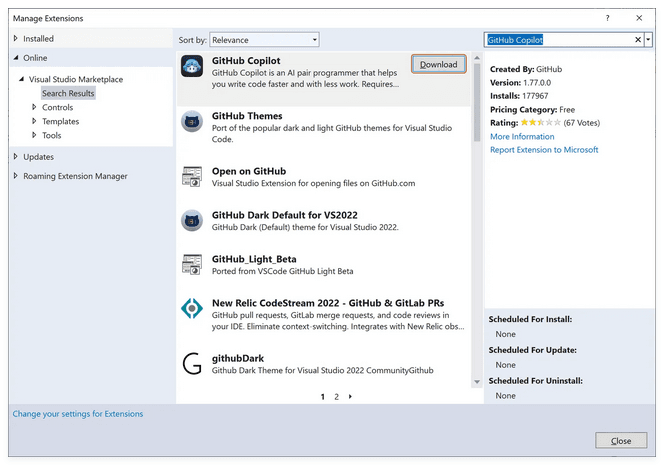The width and height of the screenshot is (664, 466).
Task: Select New Relic CodeStream 2022 result title
Action: tap(328, 303)
